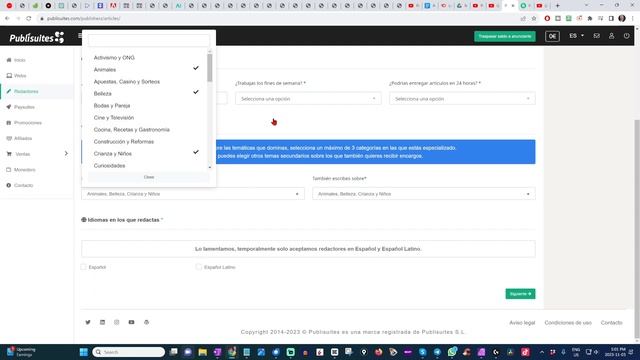
Task: Open the Instagram footer icon
Action: point(117,322)
